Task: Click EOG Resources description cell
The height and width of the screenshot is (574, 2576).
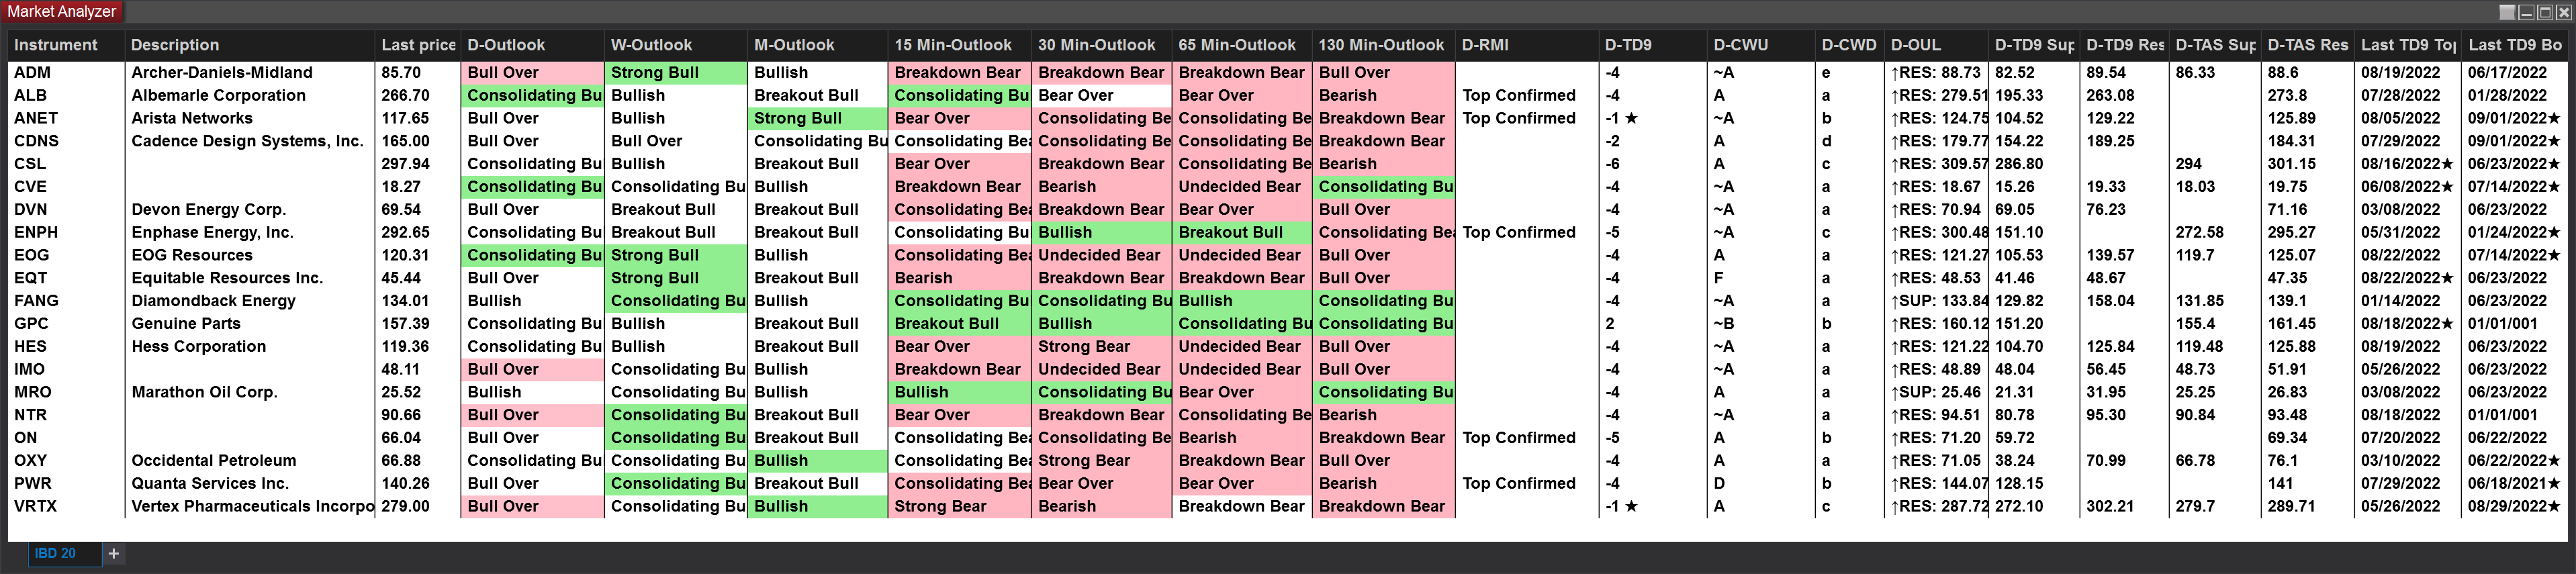Action: coord(250,255)
